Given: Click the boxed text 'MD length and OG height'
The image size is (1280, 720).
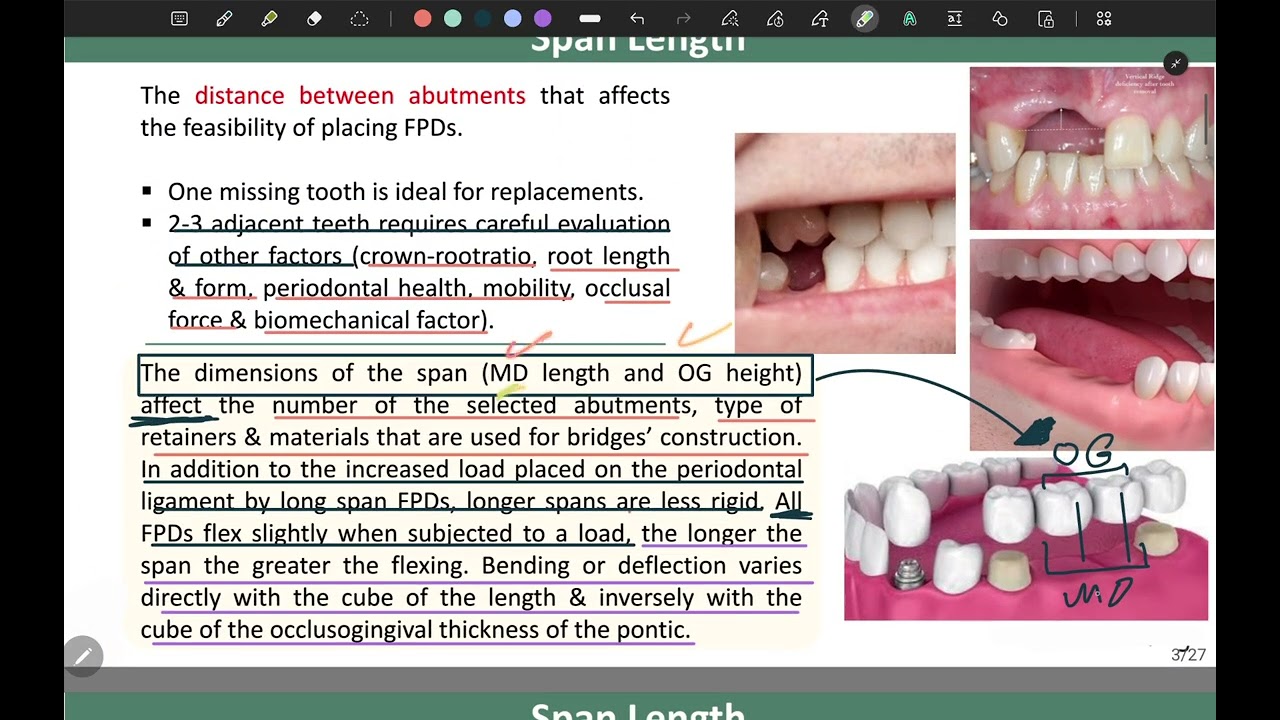Looking at the screenshot, I should [641, 373].
